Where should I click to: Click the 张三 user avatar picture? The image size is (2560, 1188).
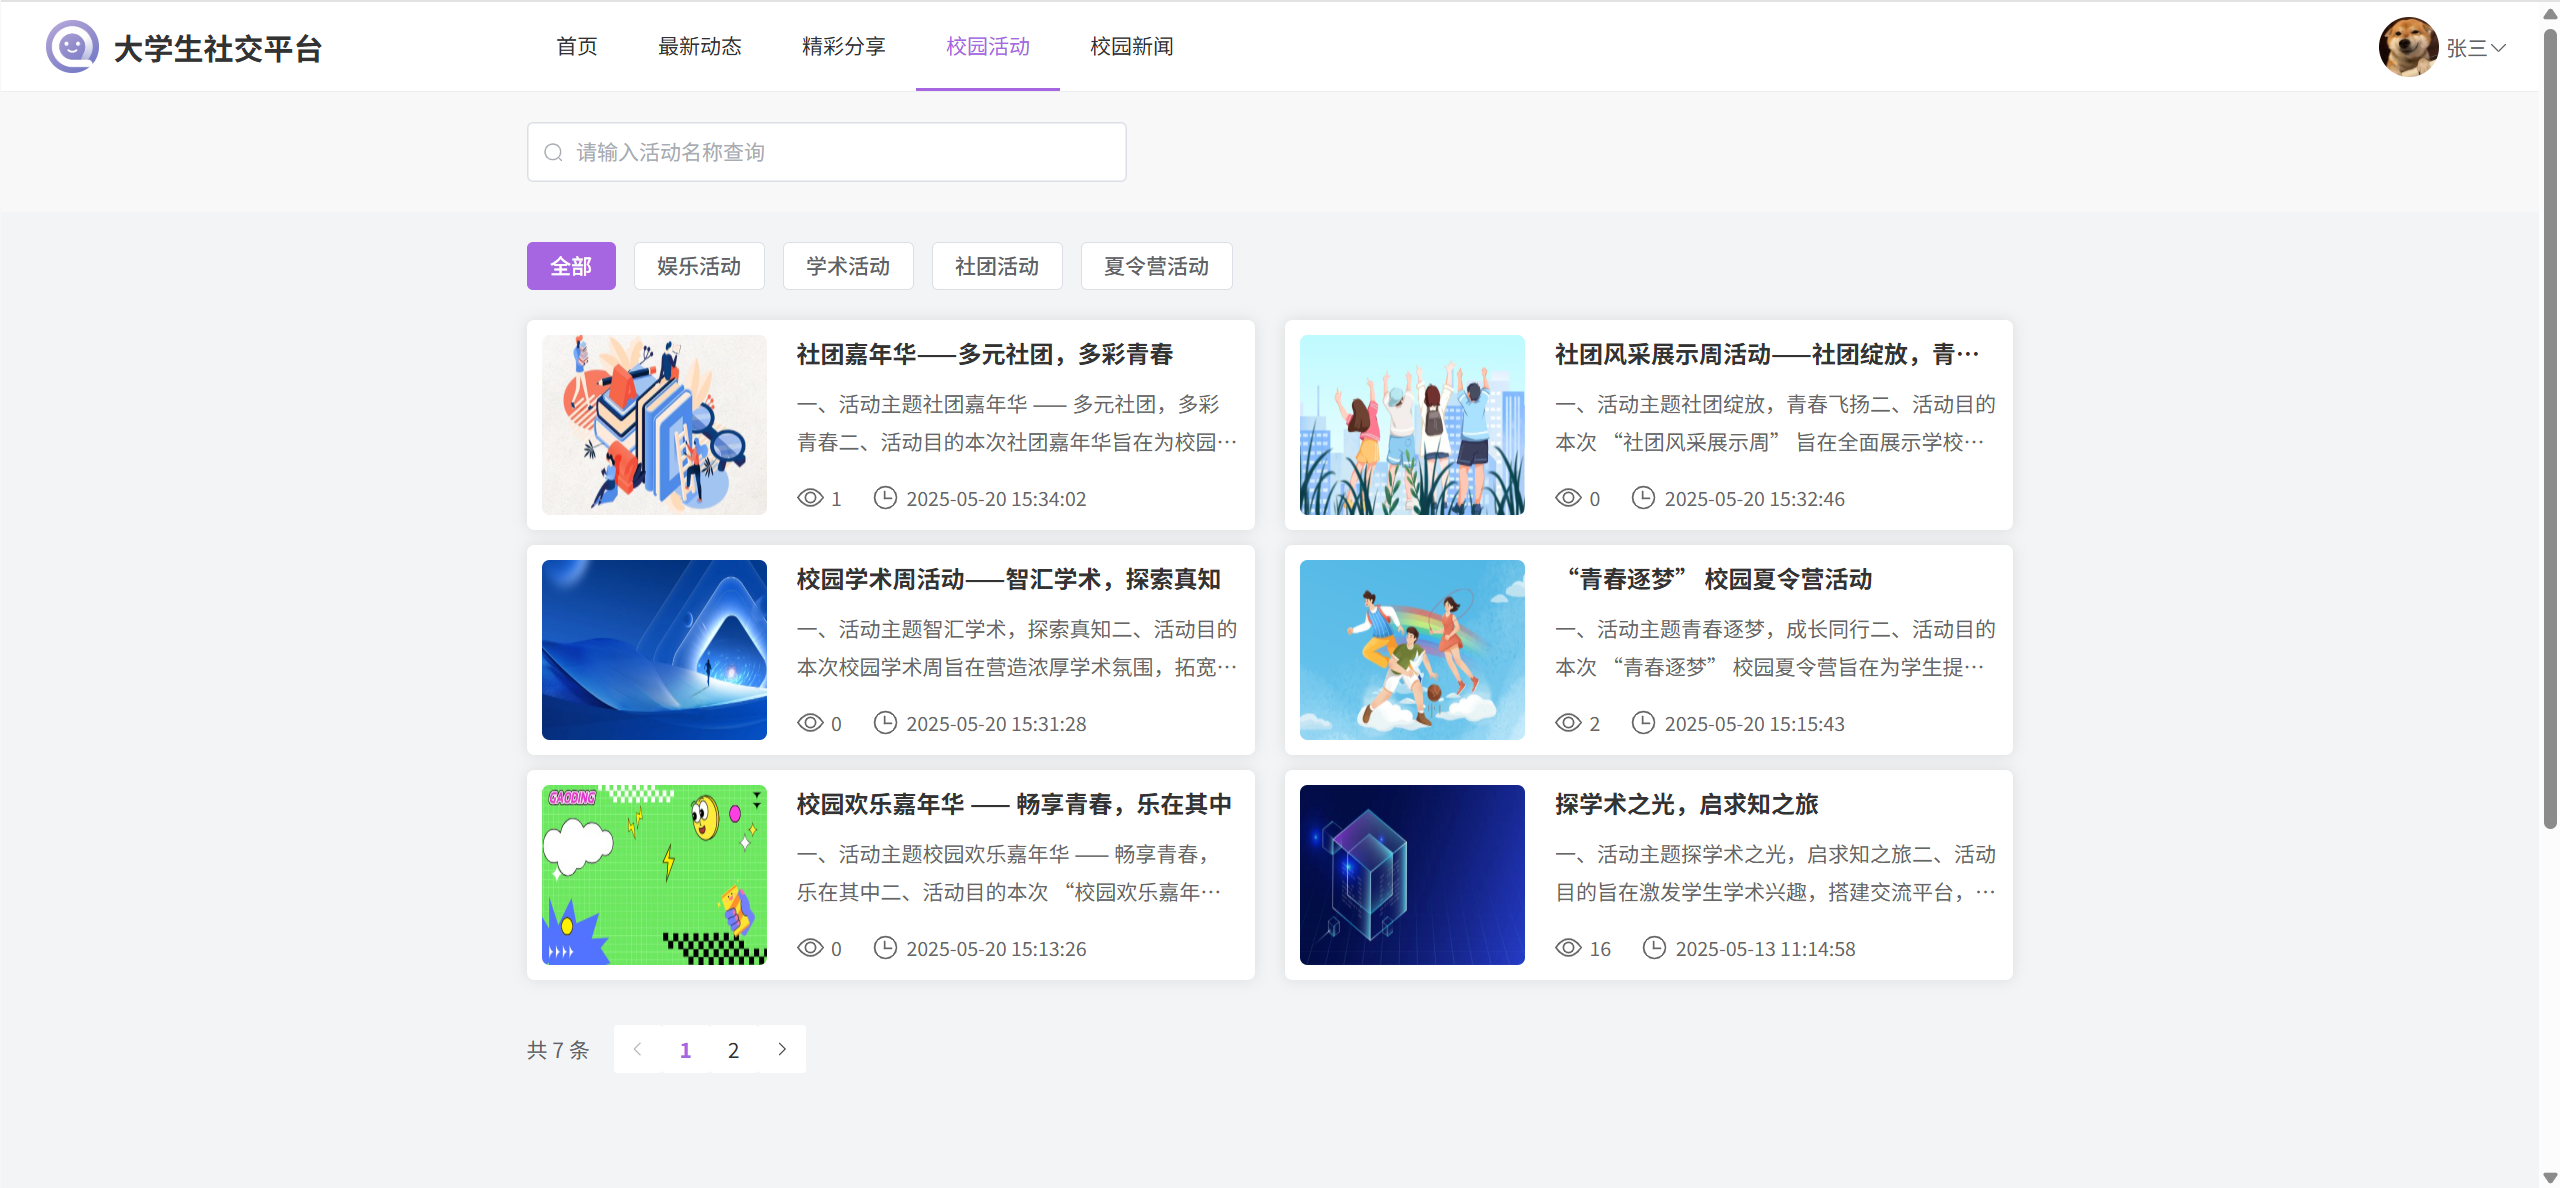tap(2407, 47)
